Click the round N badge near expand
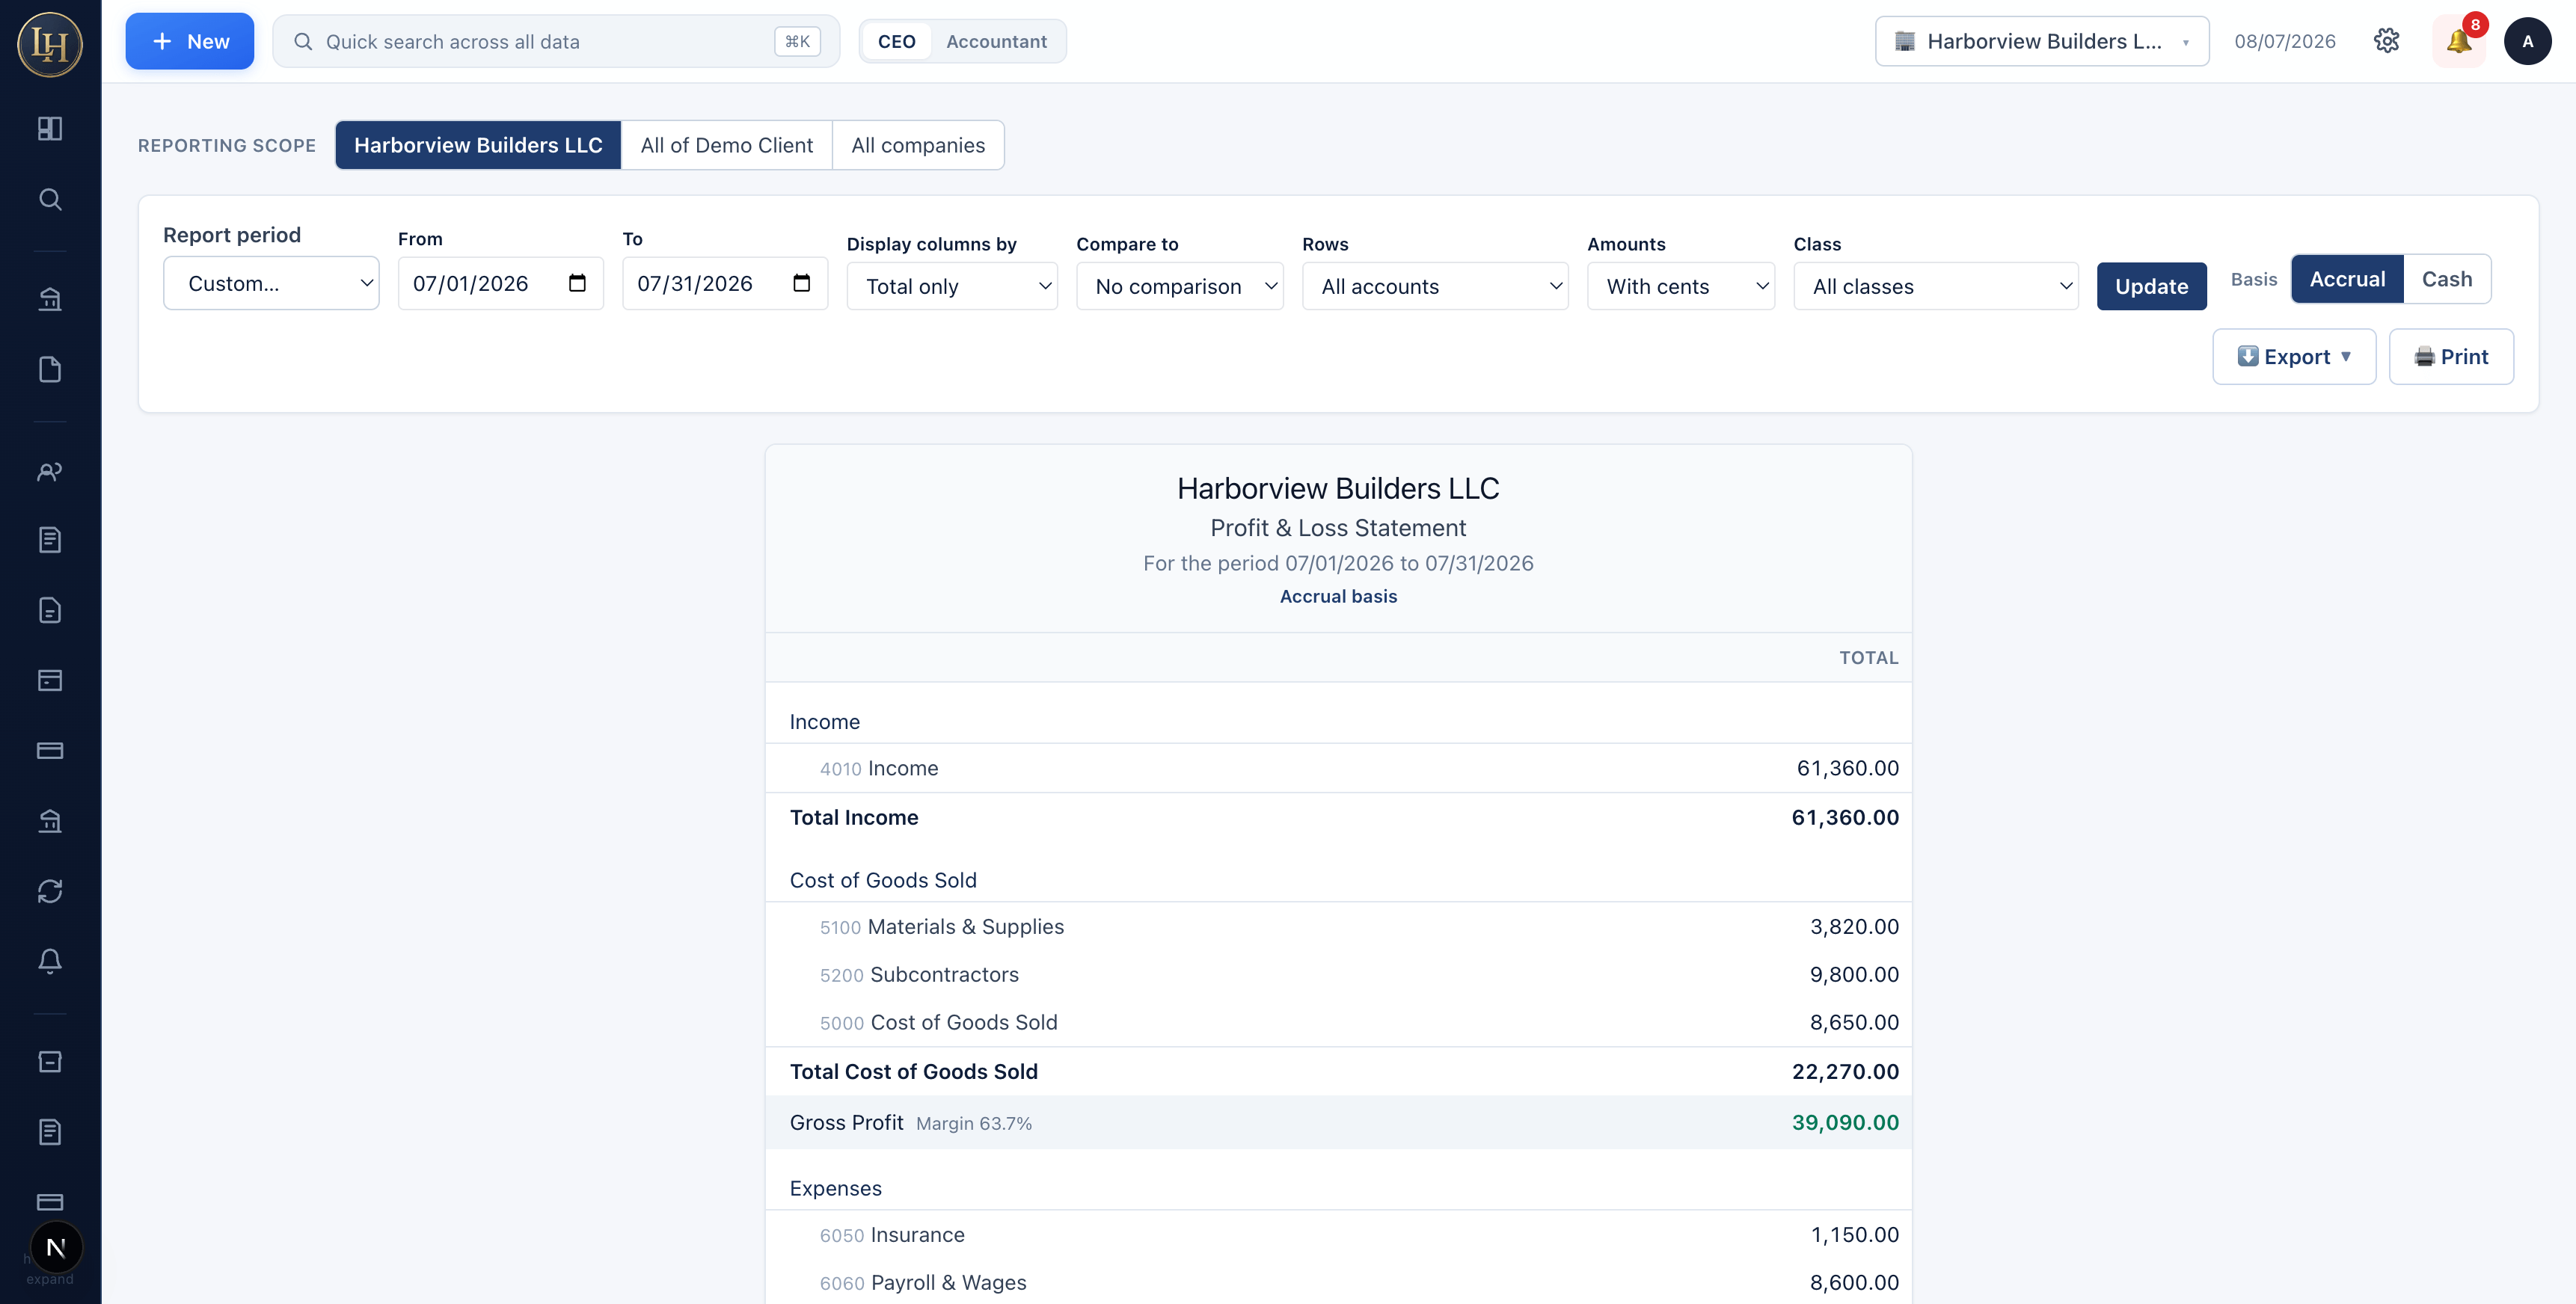Screen dimensions: 2576x1304 click(56, 1247)
